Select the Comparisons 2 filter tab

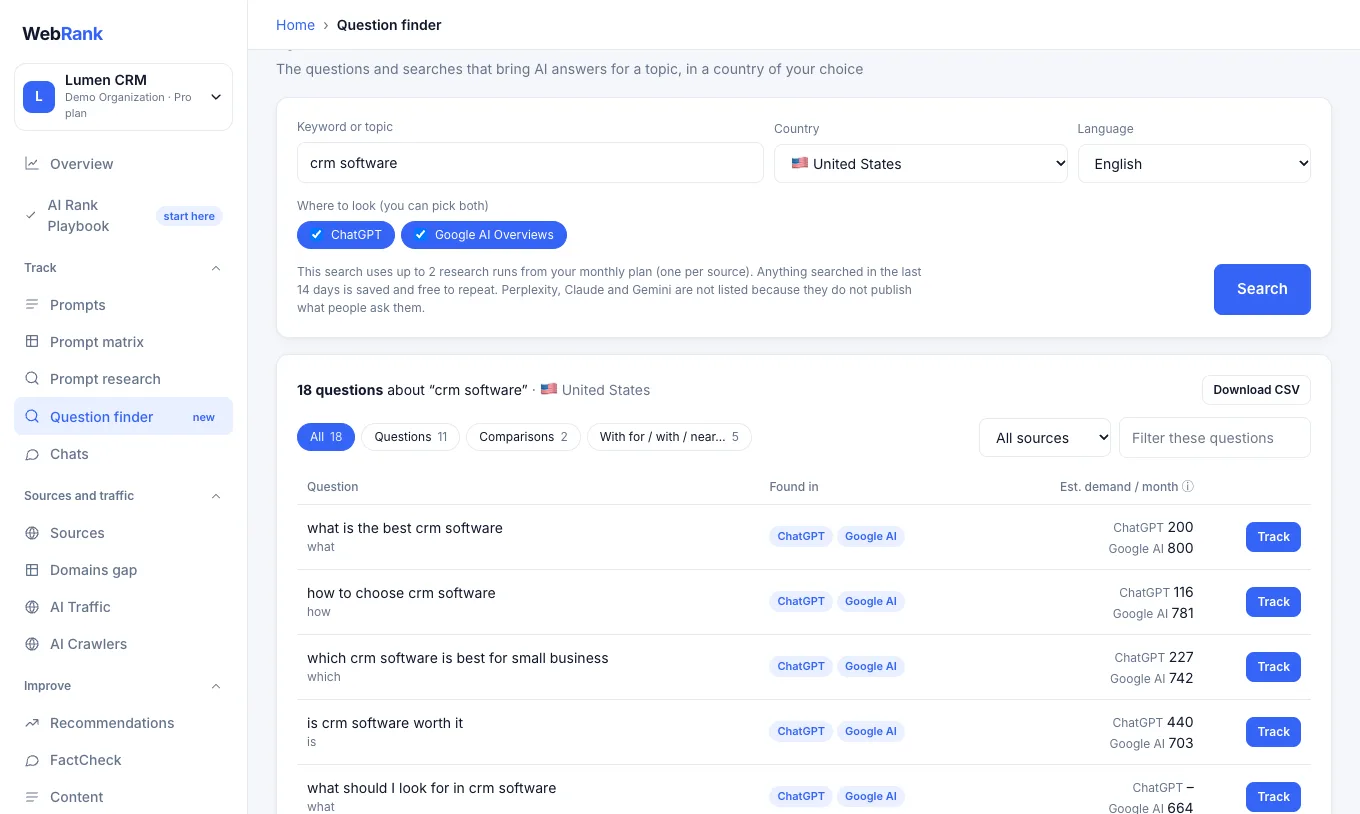click(x=523, y=437)
